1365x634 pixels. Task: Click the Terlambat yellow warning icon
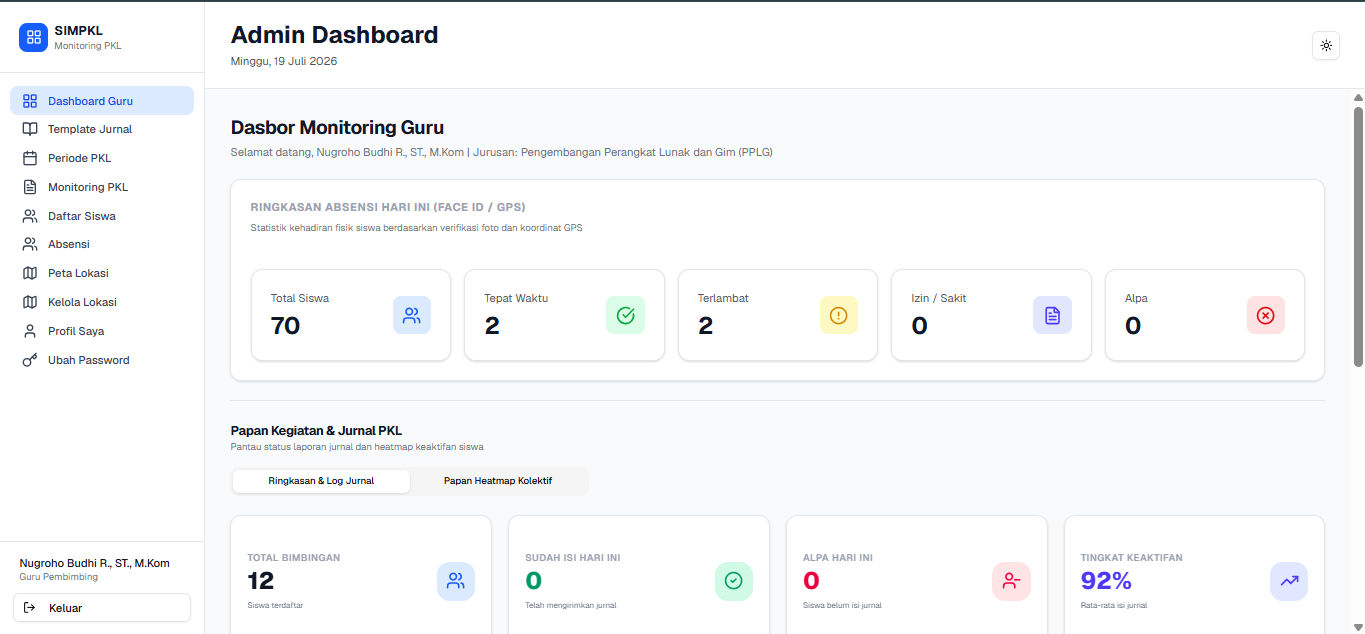pyautogui.click(x=838, y=315)
